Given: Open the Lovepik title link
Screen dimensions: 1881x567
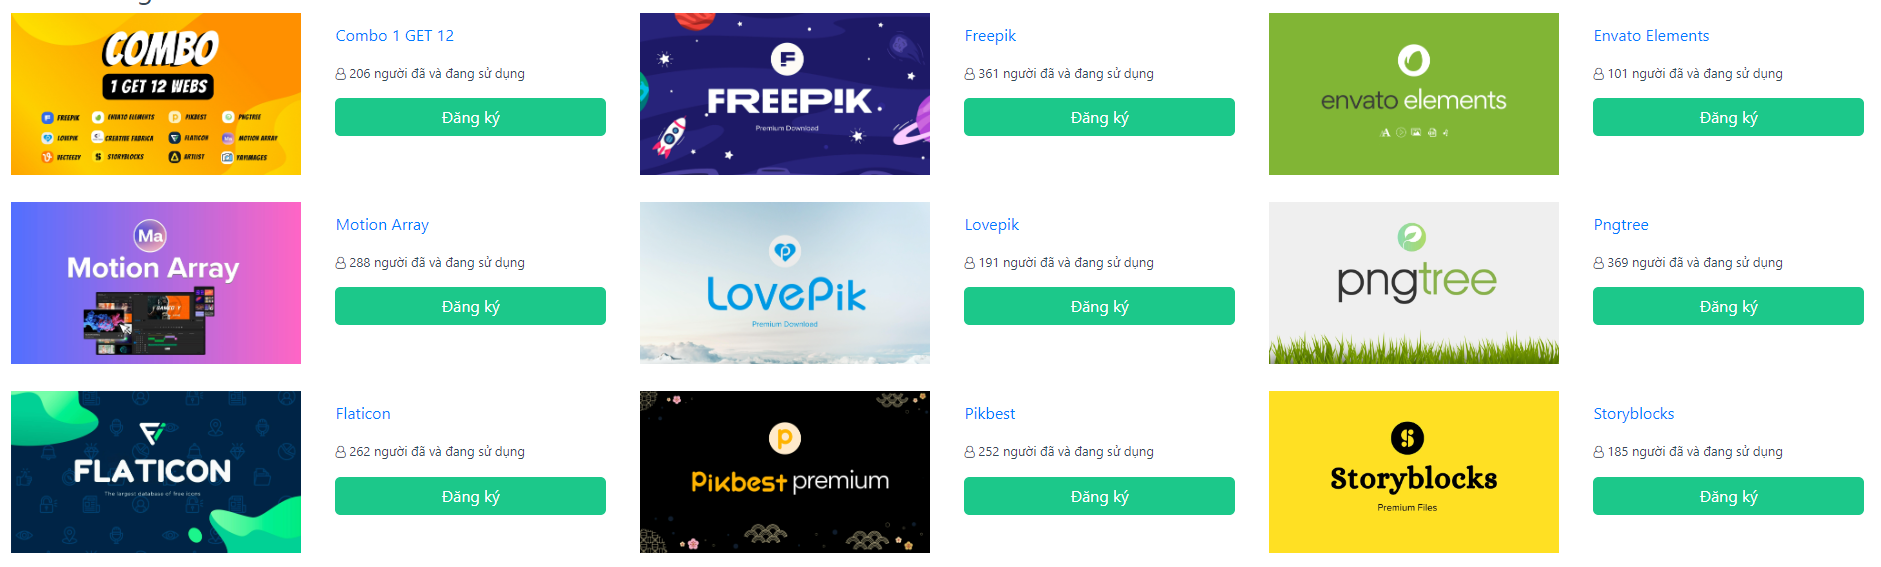Looking at the screenshot, I should [x=992, y=225].
